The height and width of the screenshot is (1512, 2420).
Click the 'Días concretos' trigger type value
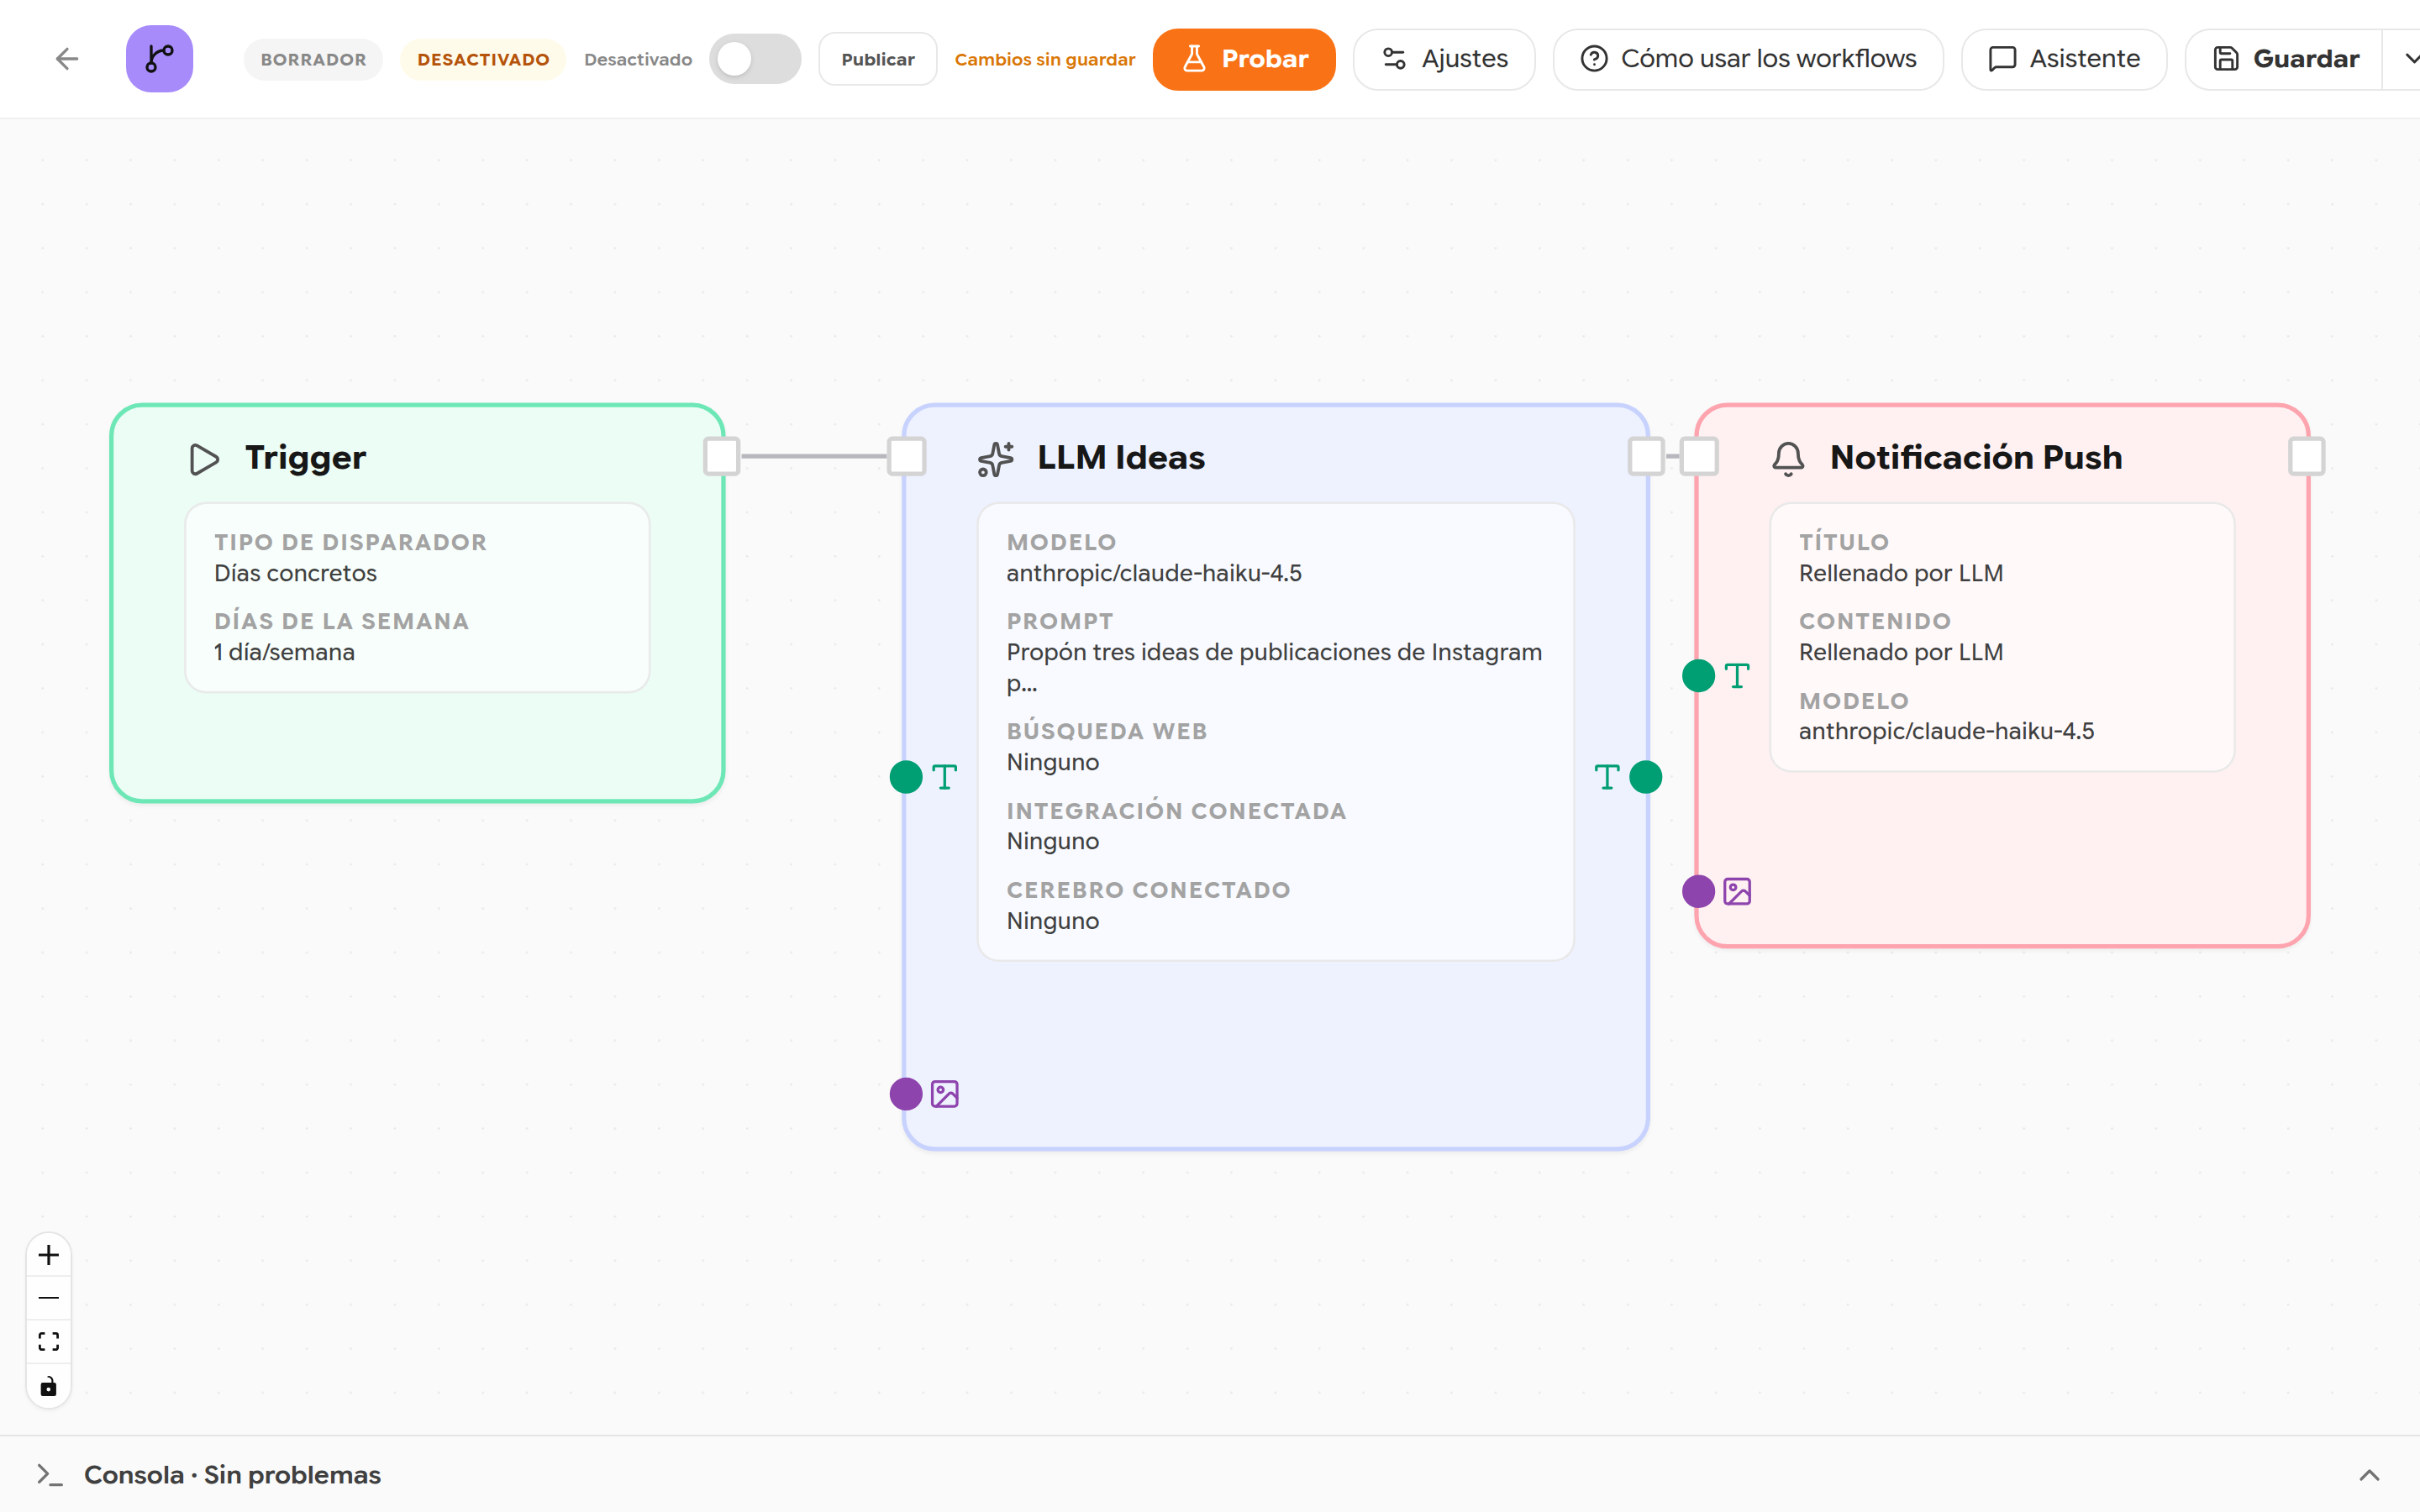point(295,573)
